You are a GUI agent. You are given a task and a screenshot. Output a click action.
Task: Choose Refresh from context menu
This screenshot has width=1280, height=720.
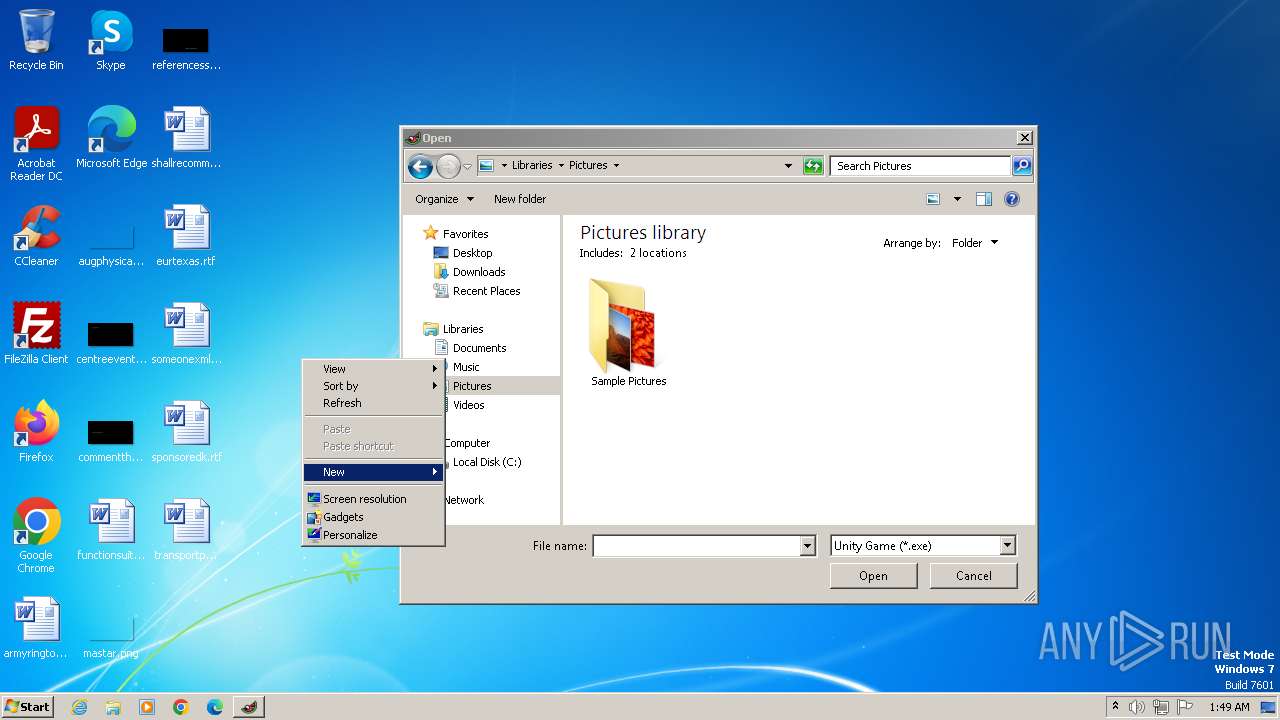tap(373, 403)
